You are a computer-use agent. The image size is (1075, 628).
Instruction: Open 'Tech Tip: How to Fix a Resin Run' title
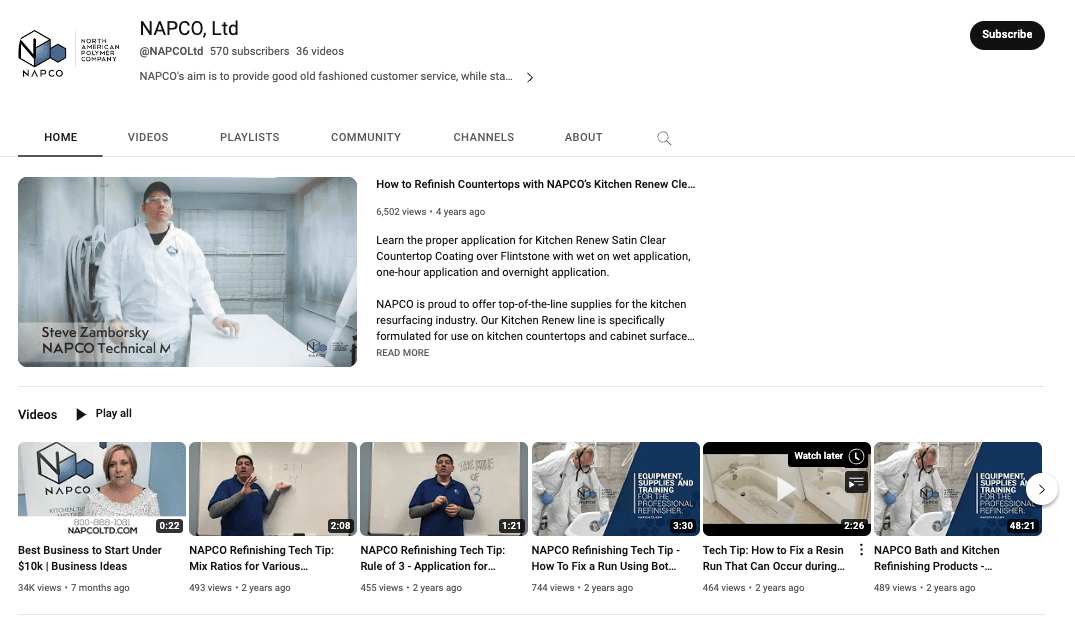(774, 558)
